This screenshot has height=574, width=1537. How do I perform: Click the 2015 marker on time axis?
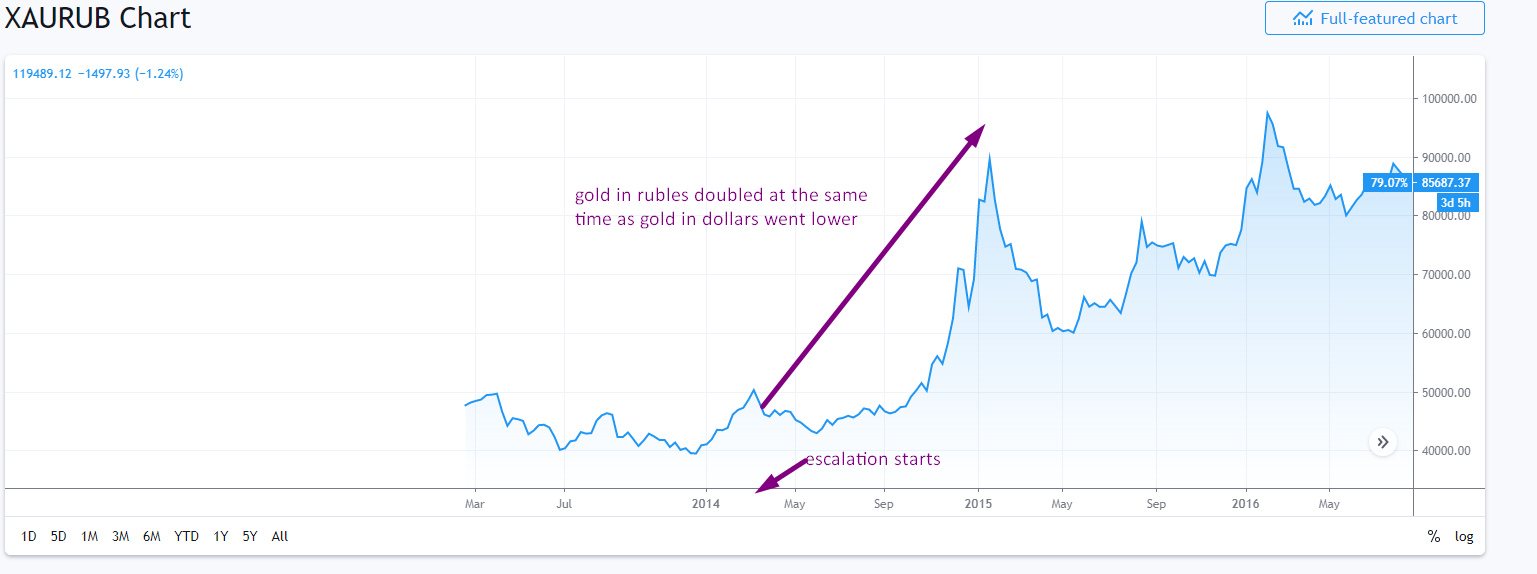pyautogui.click(x=978, y=503)
